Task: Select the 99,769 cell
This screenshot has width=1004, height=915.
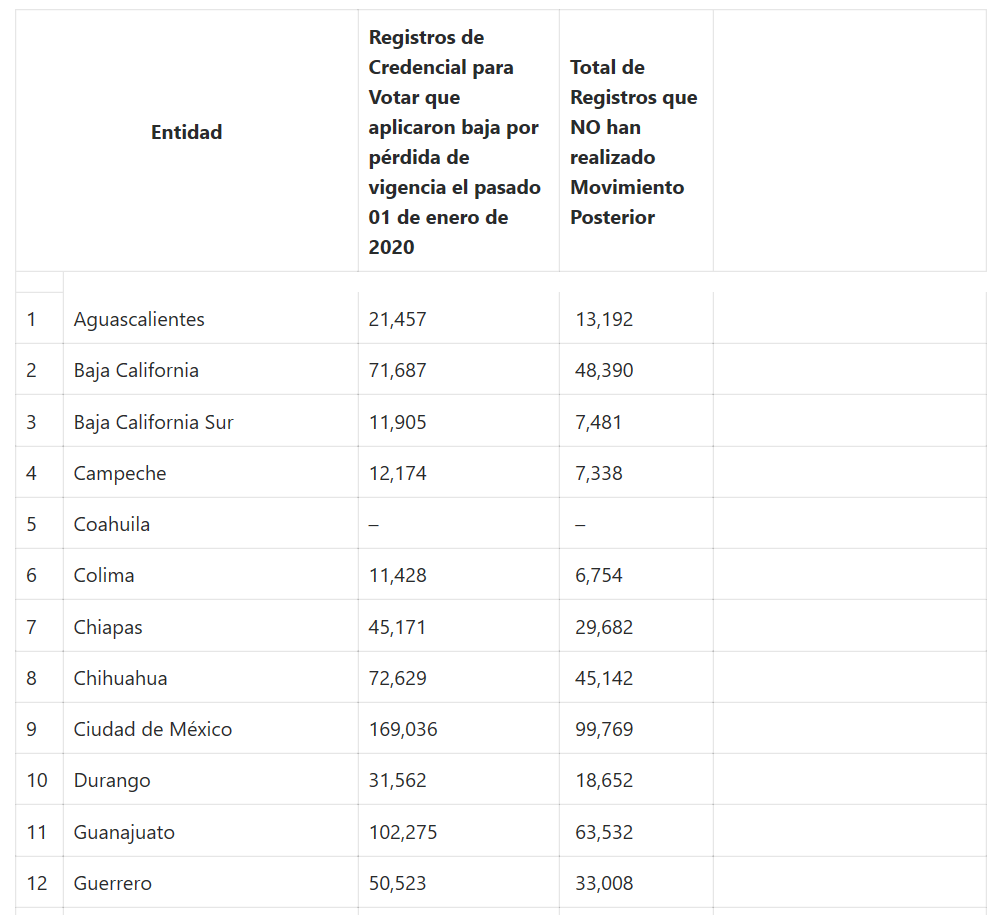Action: pyautogui.click(x=604, y=729)
